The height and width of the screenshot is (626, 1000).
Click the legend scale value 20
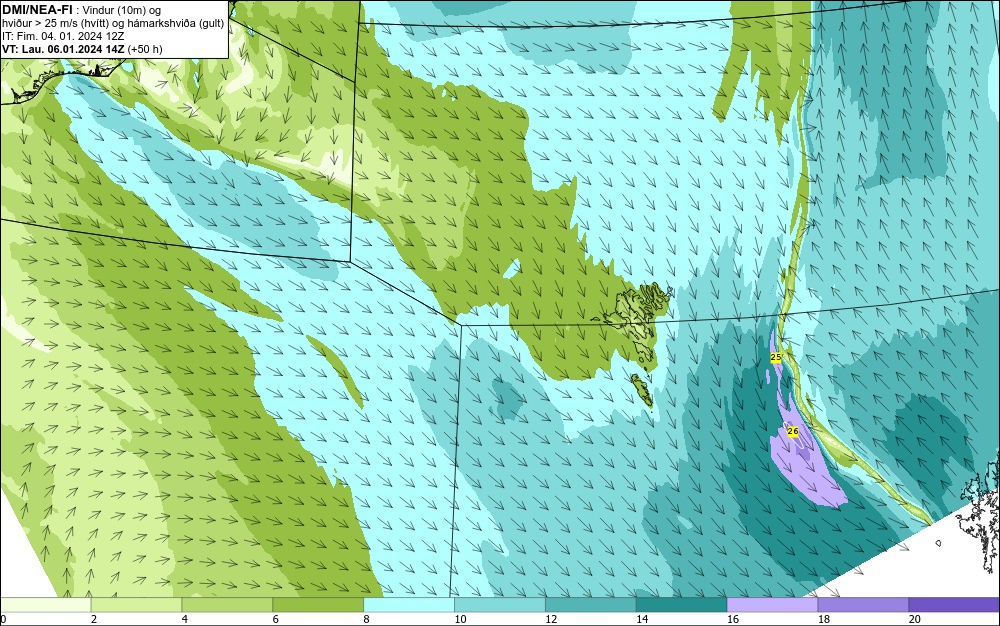coord(914,619)
